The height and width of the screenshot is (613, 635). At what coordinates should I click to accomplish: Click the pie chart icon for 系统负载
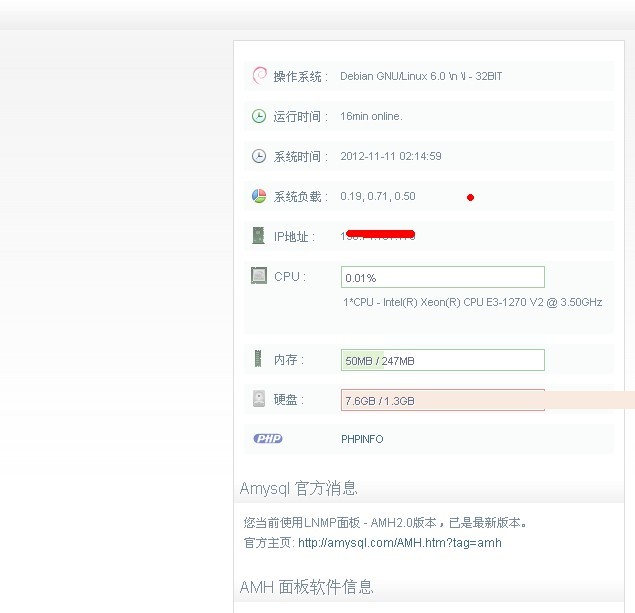point(259,196)
